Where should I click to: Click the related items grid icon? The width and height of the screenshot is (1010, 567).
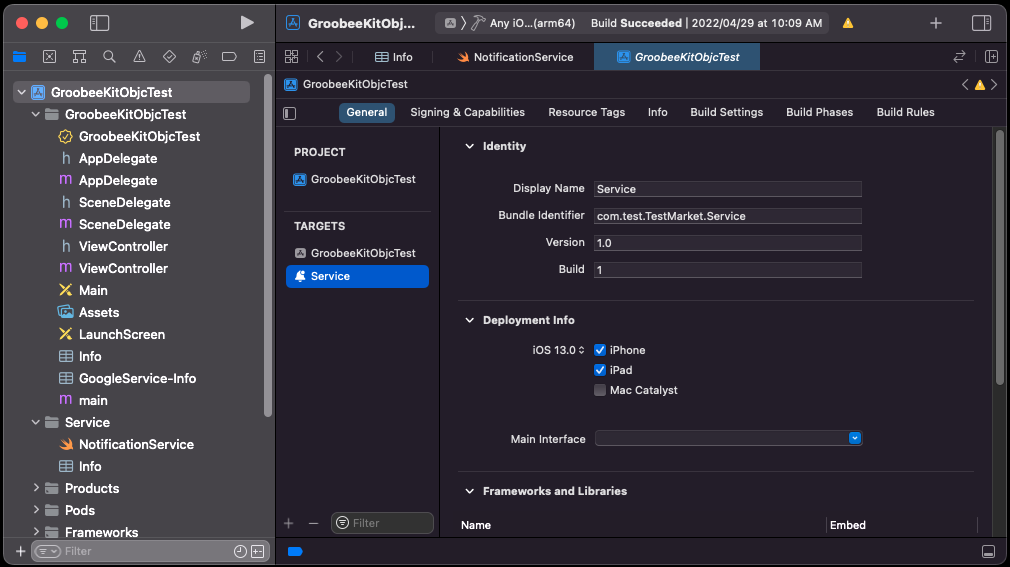[292, 57]
